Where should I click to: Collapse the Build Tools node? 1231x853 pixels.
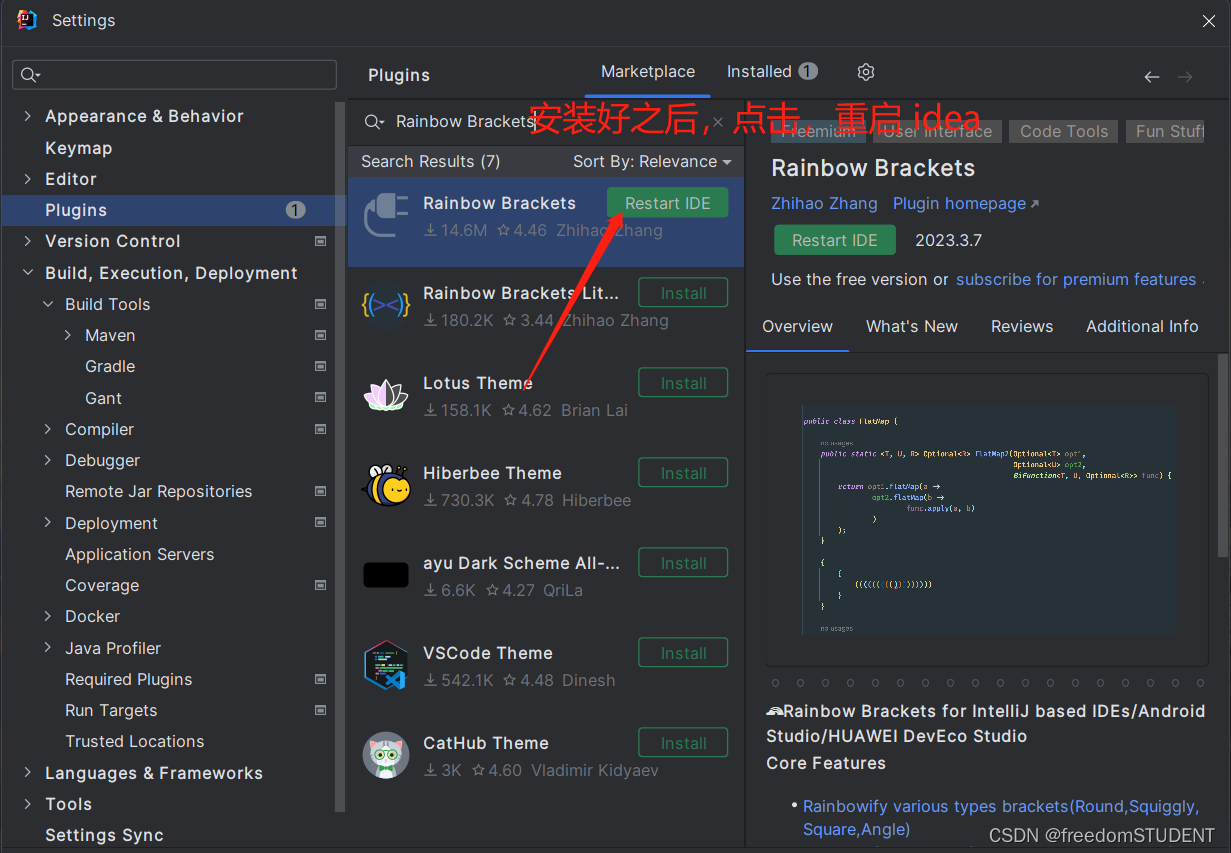coord(48,304)
